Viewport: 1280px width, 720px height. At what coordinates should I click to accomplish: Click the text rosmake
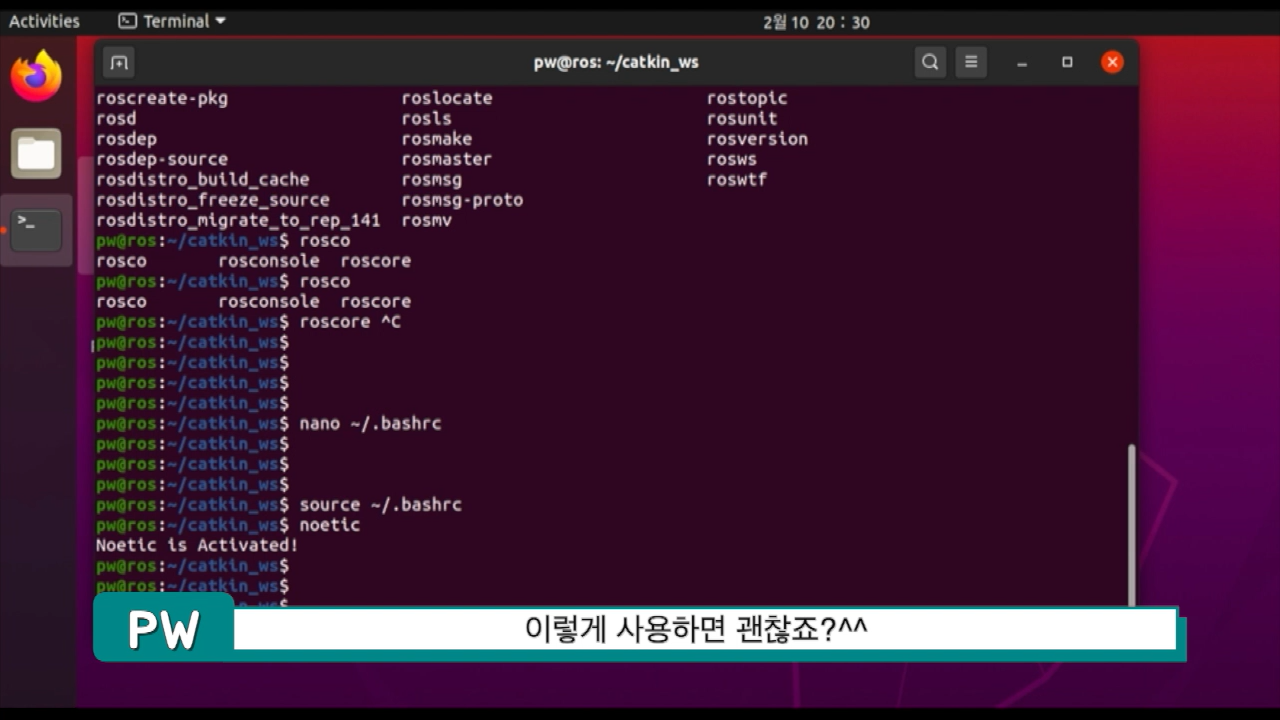click(x=437, y=139)
